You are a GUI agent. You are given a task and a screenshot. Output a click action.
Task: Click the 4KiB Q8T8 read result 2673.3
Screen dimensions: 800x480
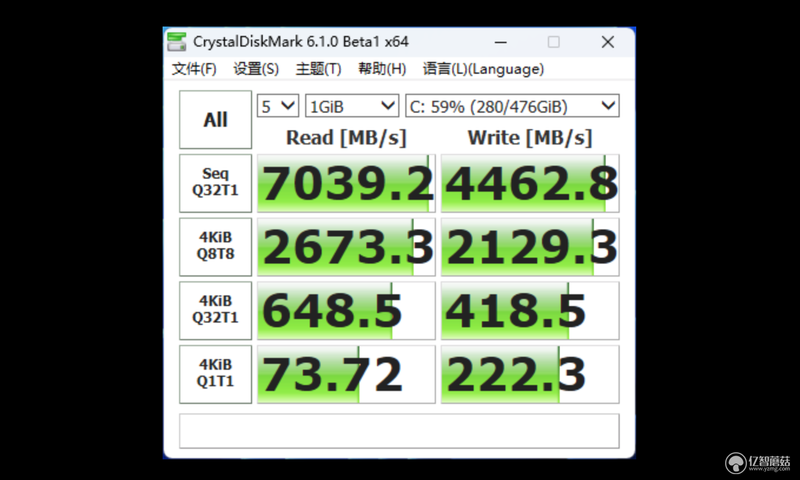click(346, 247)
